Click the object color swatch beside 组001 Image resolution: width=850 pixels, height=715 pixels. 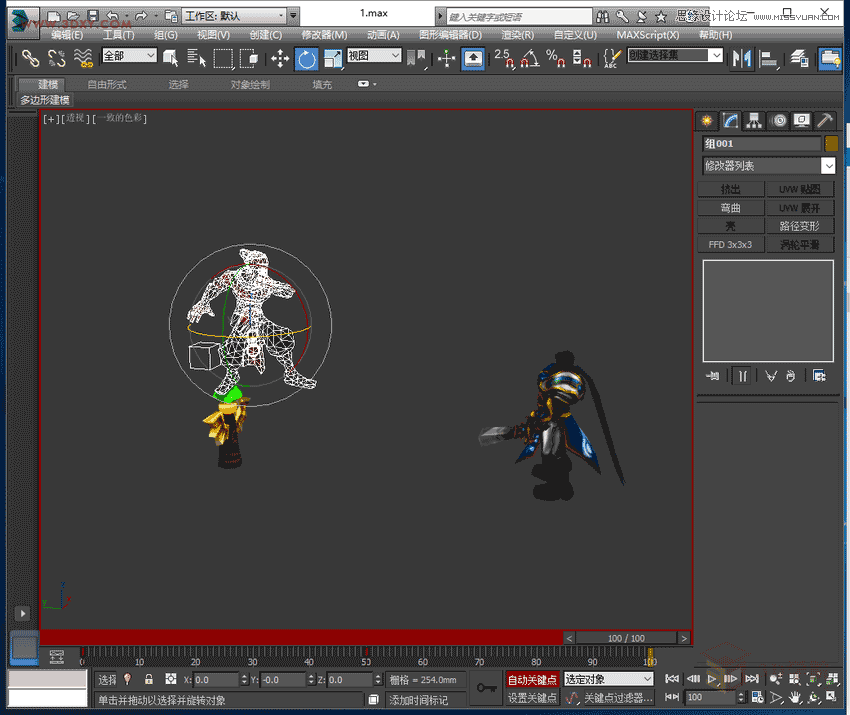(x=831, y=144)
